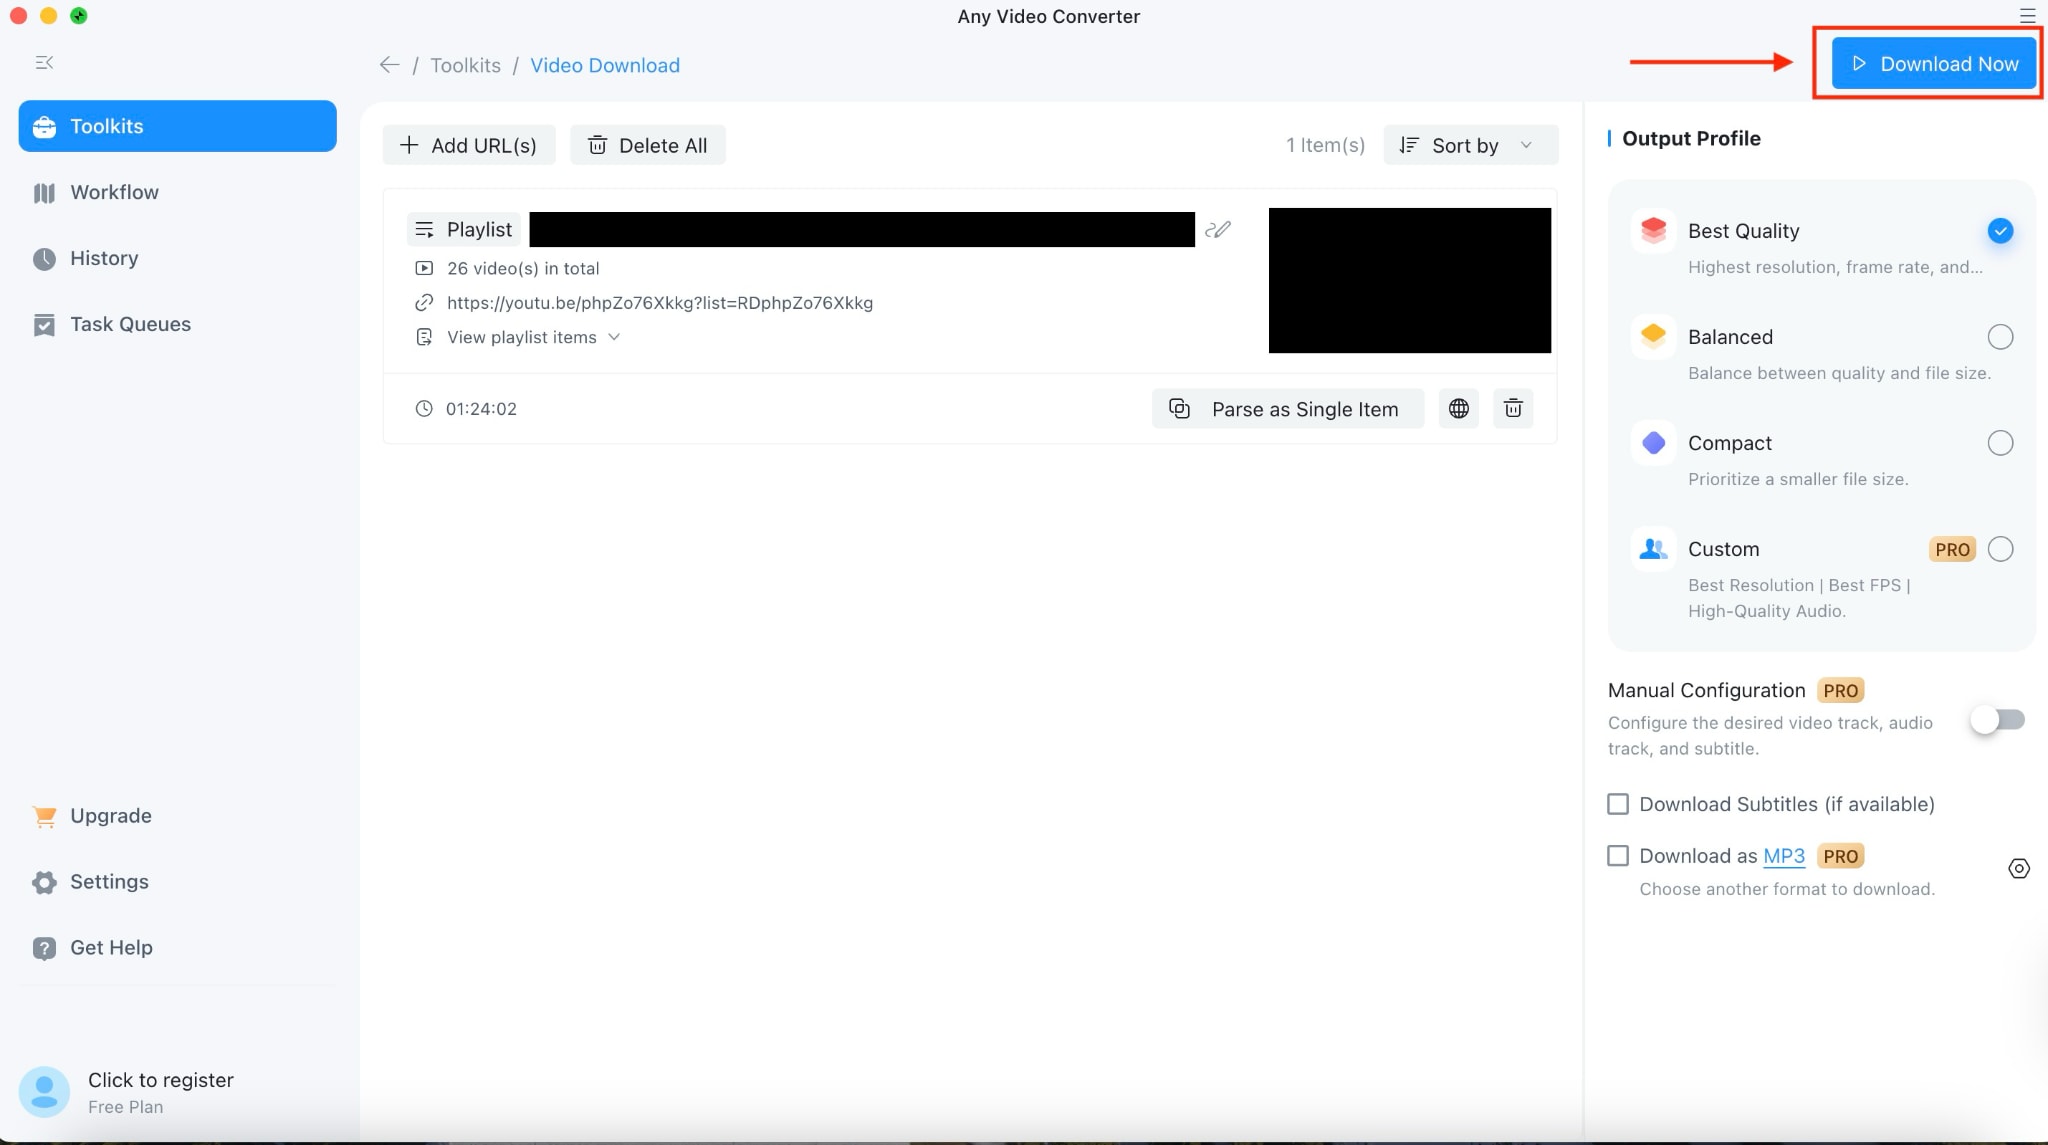This screenshot has width=2048, height=1145.
Task: Open the hamburger menu in title bar
Action: tap(2028, 16)
